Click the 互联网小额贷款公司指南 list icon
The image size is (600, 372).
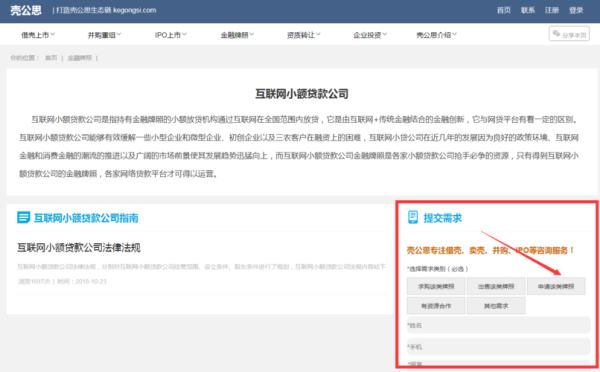pos(23,217)
